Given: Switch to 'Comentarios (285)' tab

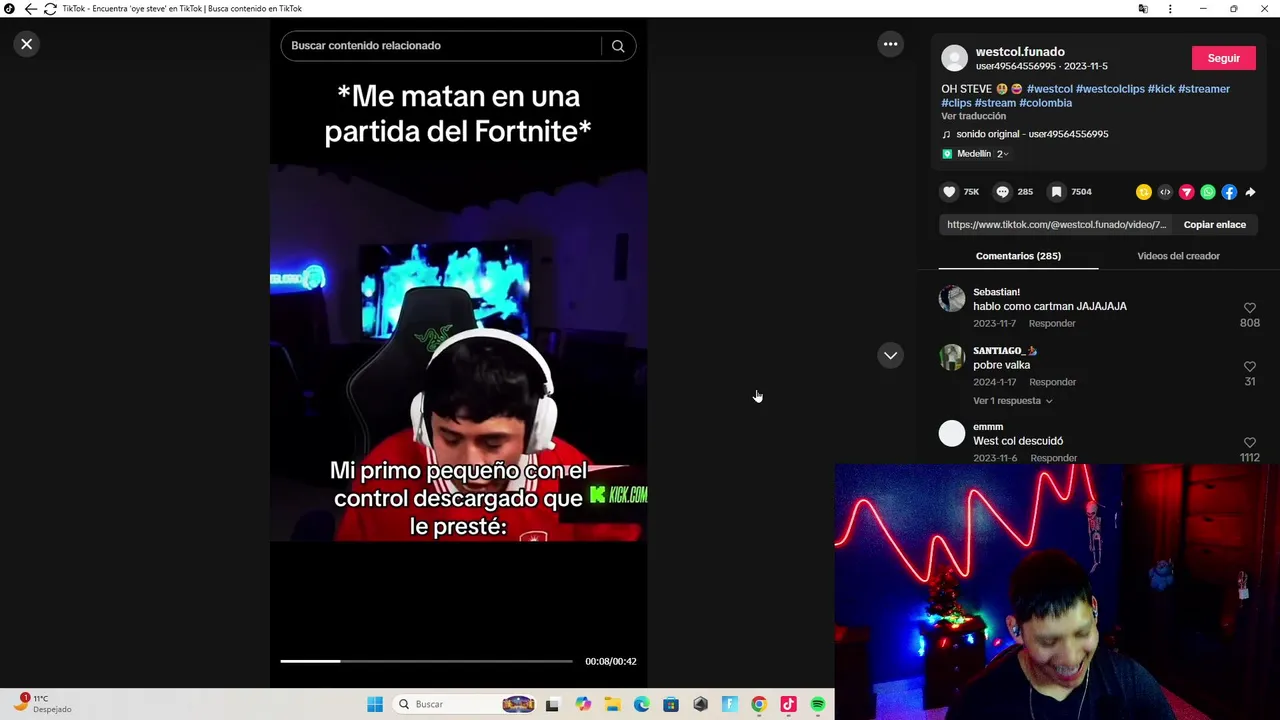Looking at the screenshot, I should pyautogui.click(x=1018, y=256).
